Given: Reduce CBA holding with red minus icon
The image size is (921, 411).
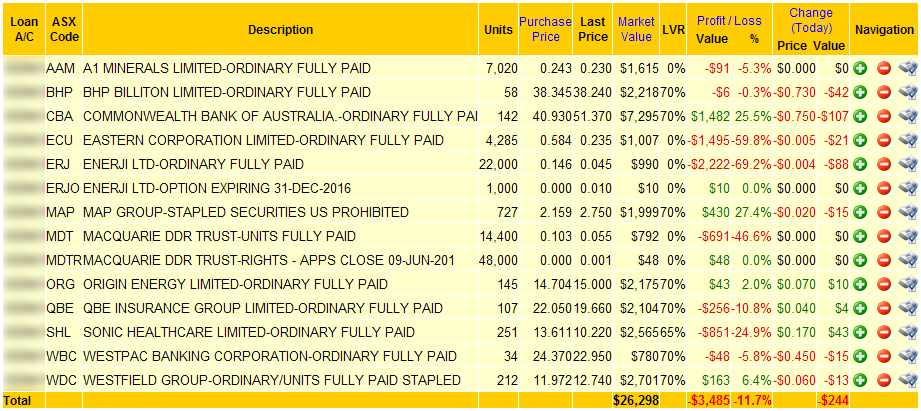Looking at the screenshot, I should (884, 116).
